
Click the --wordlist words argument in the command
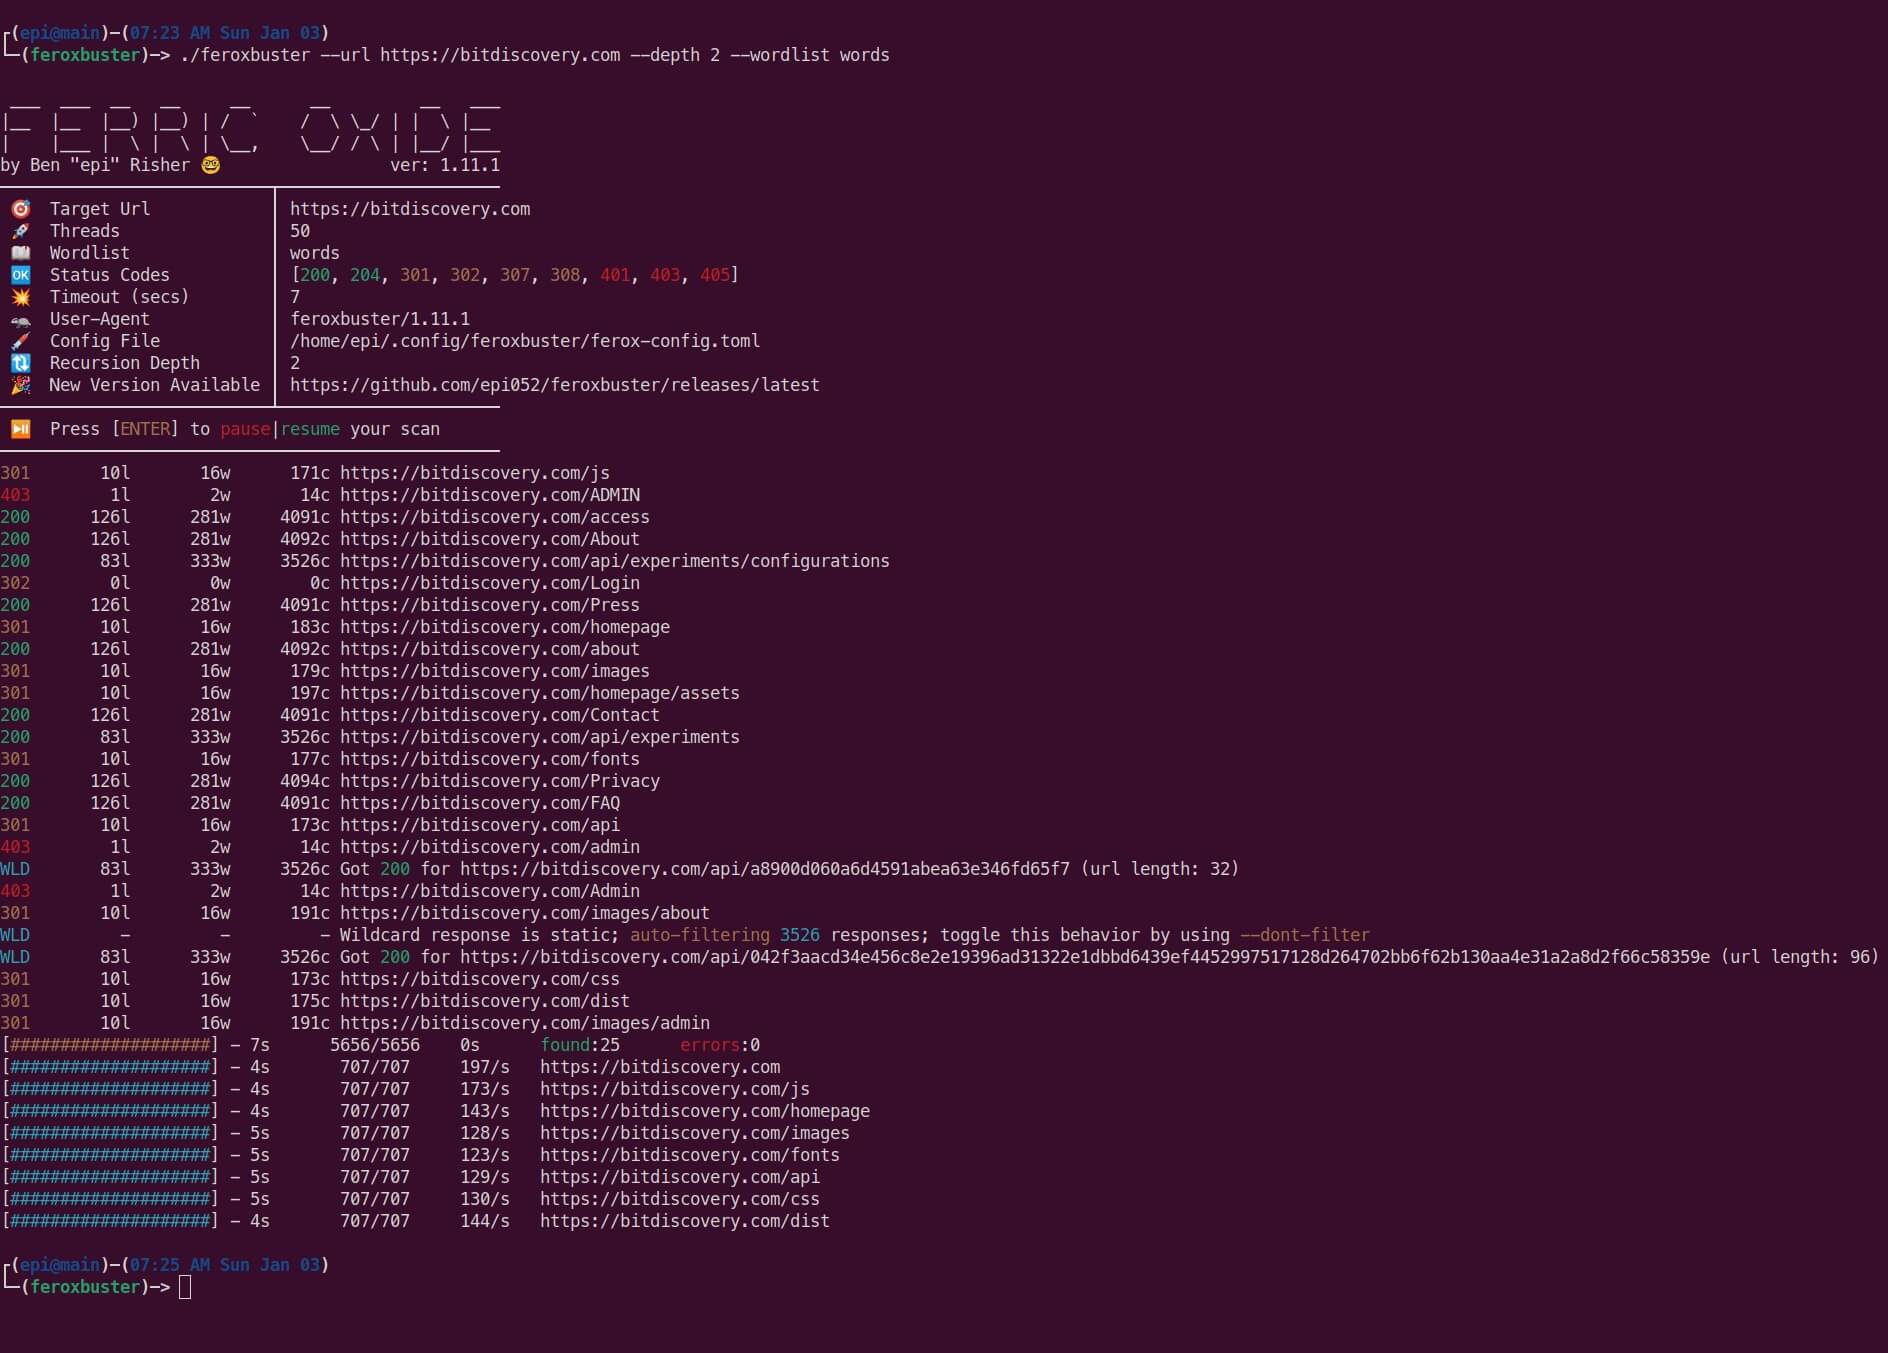click(x=810, y=55)
